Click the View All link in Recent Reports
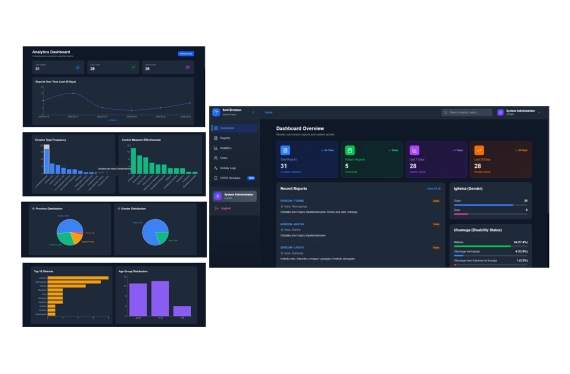This screenshot has width=570, height=374. click(434, 189)
